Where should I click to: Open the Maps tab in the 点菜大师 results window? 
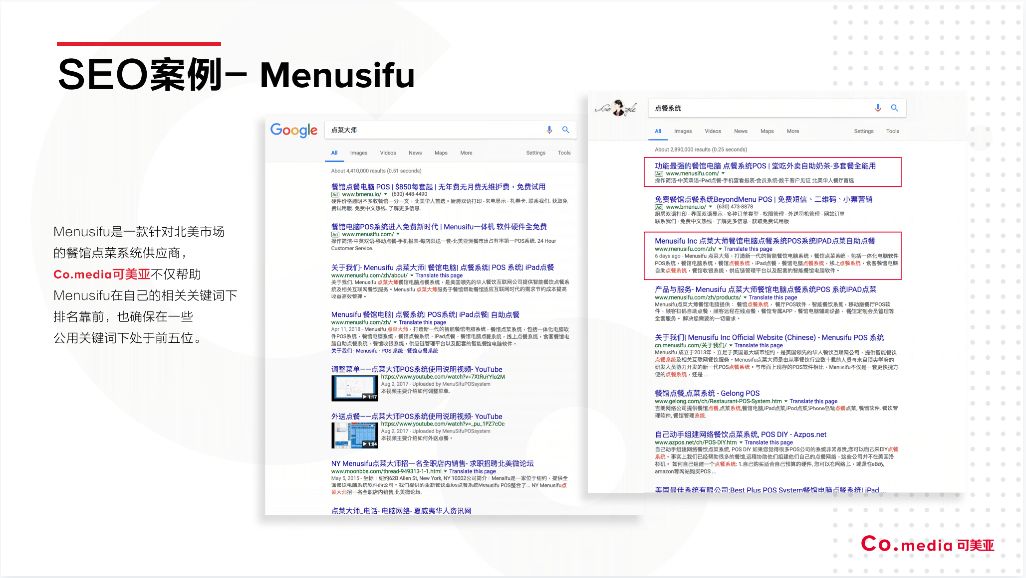click(x=441, y=153)
